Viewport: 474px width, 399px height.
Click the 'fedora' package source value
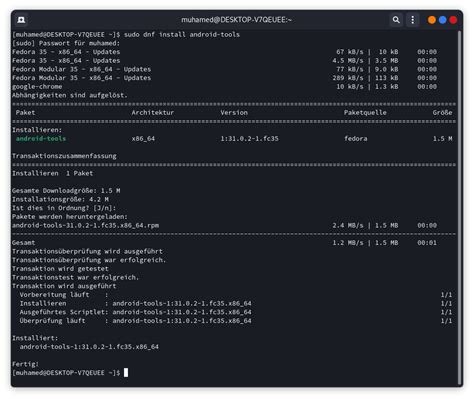[355, 138]
